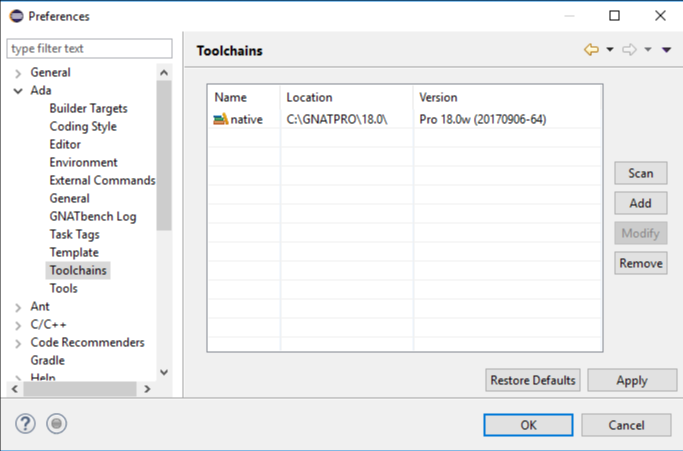Click the Version column header
The width and height of the screenshot is (683, 451).
pyautogui.click(x=507, y=97)
